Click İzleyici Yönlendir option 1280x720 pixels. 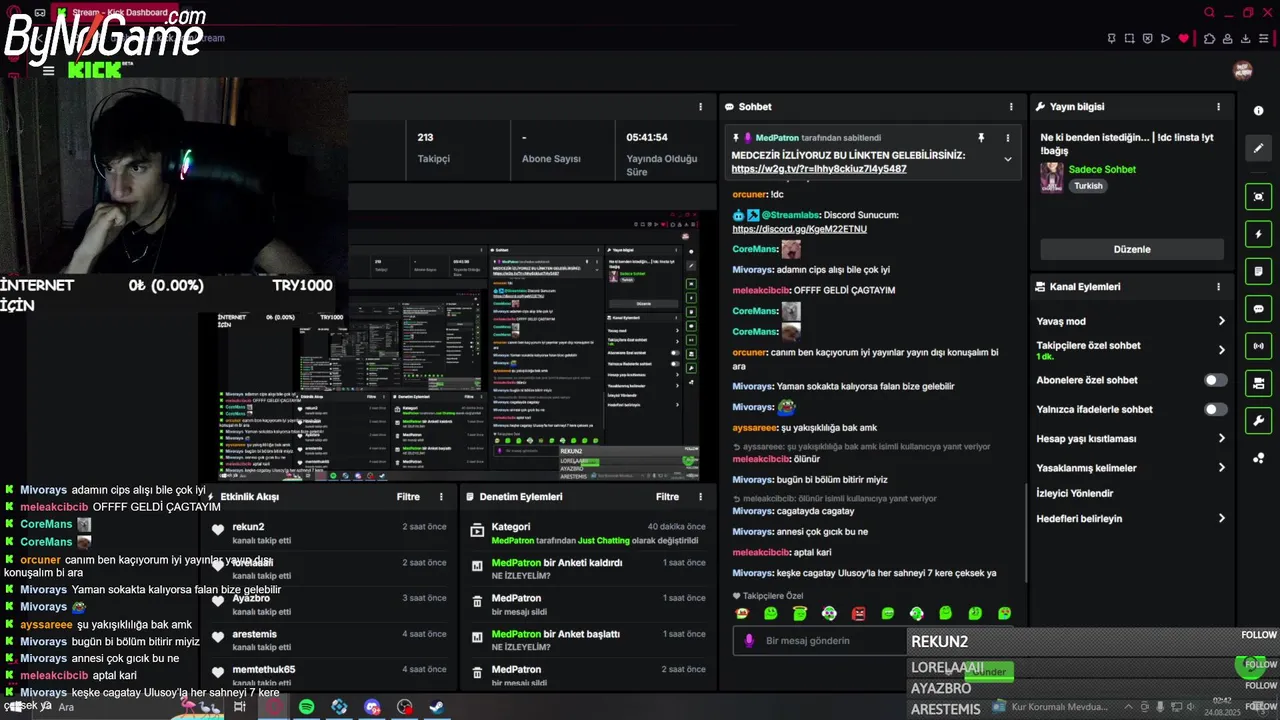[x=1075, y=493]
